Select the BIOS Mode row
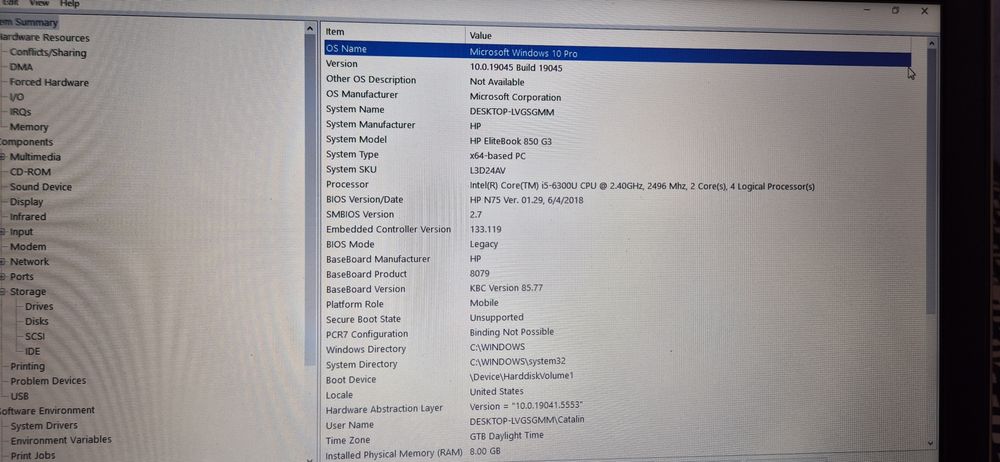This screenshot has width=1000, height=462. 617,244
